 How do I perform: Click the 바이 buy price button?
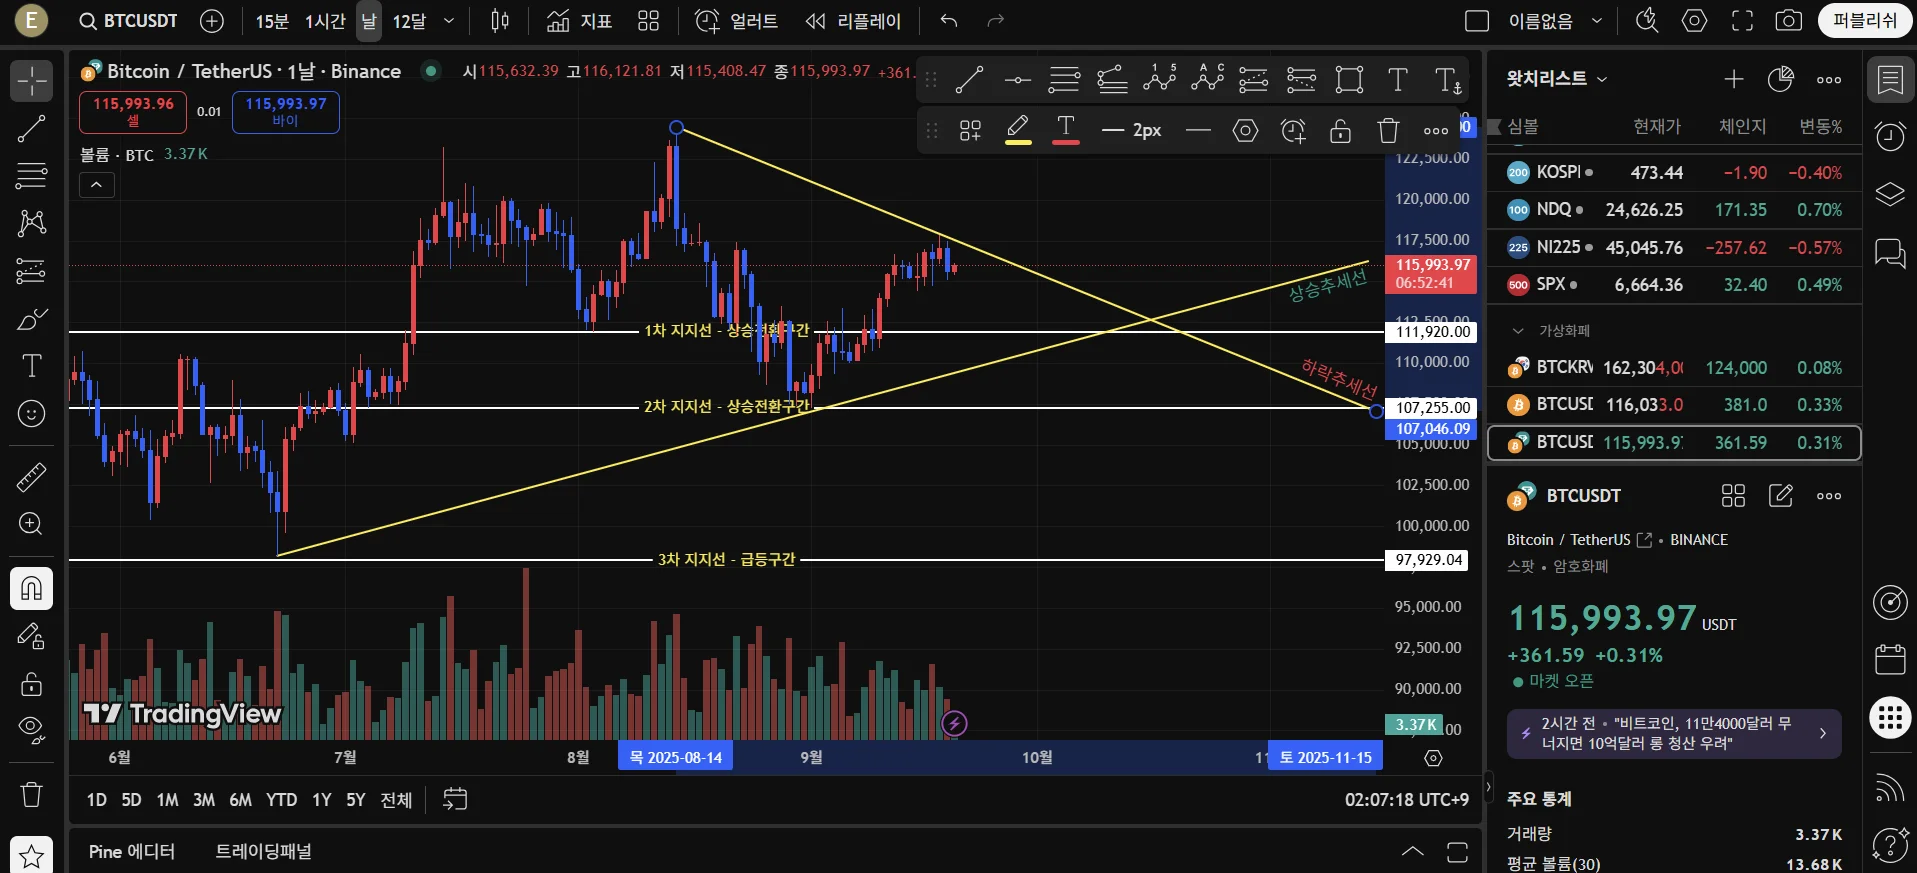click(286, 112)
